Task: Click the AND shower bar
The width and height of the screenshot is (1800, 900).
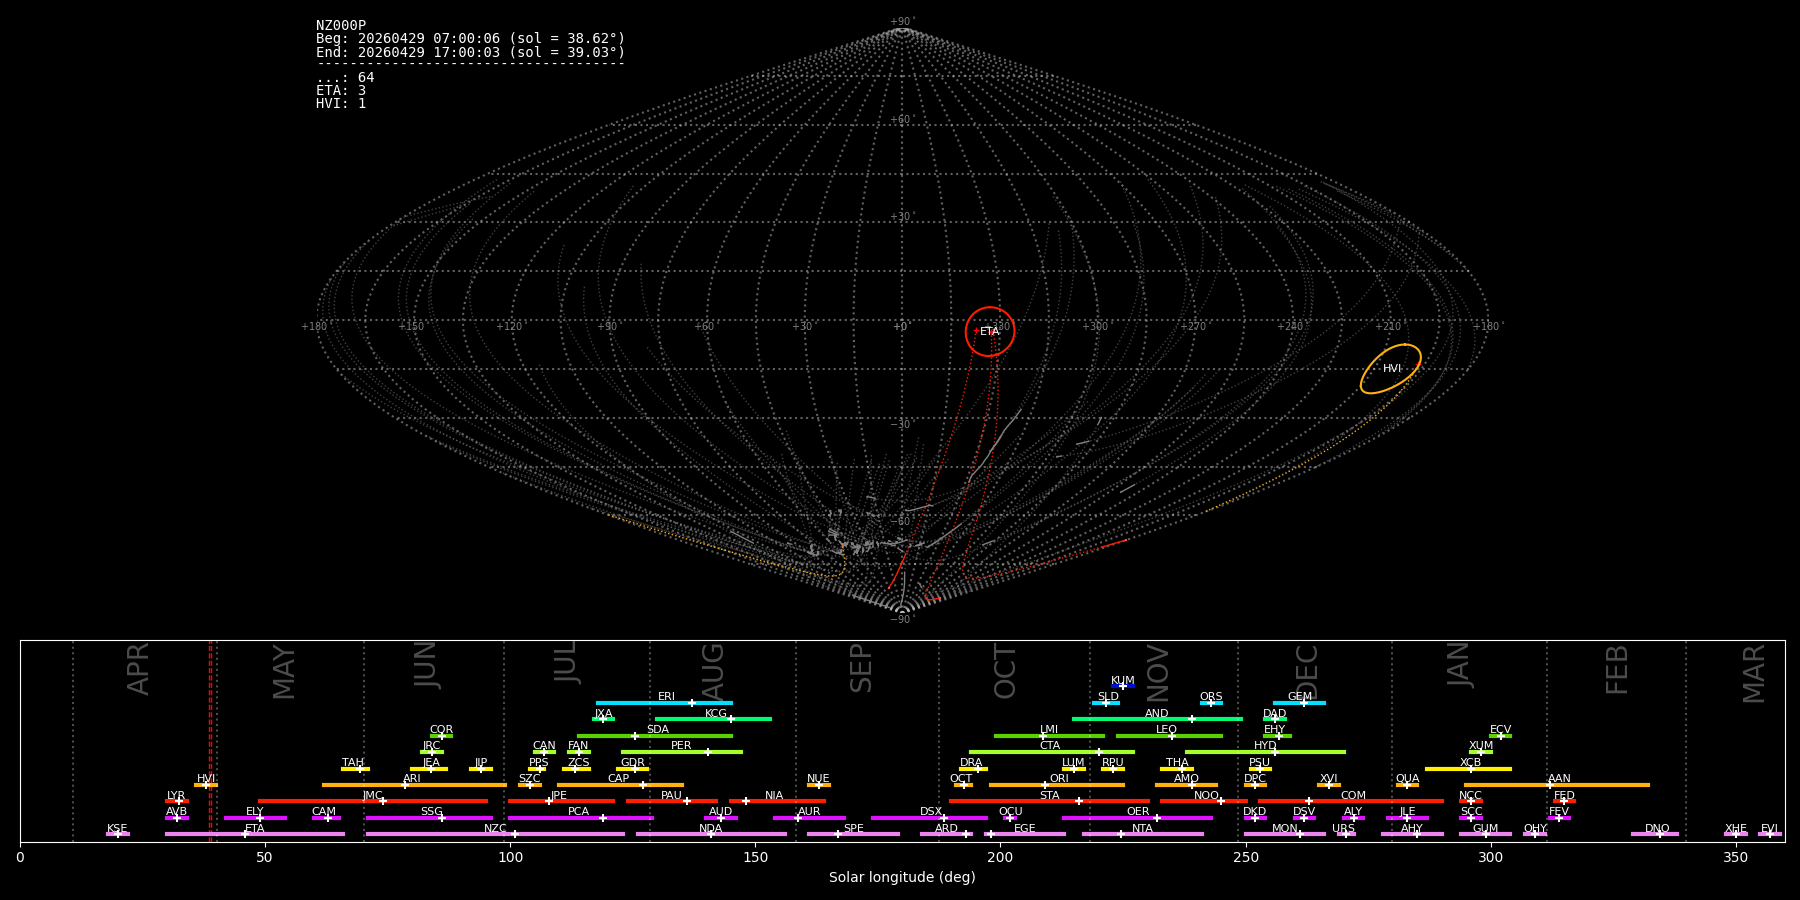Action: coord(1157,719)
